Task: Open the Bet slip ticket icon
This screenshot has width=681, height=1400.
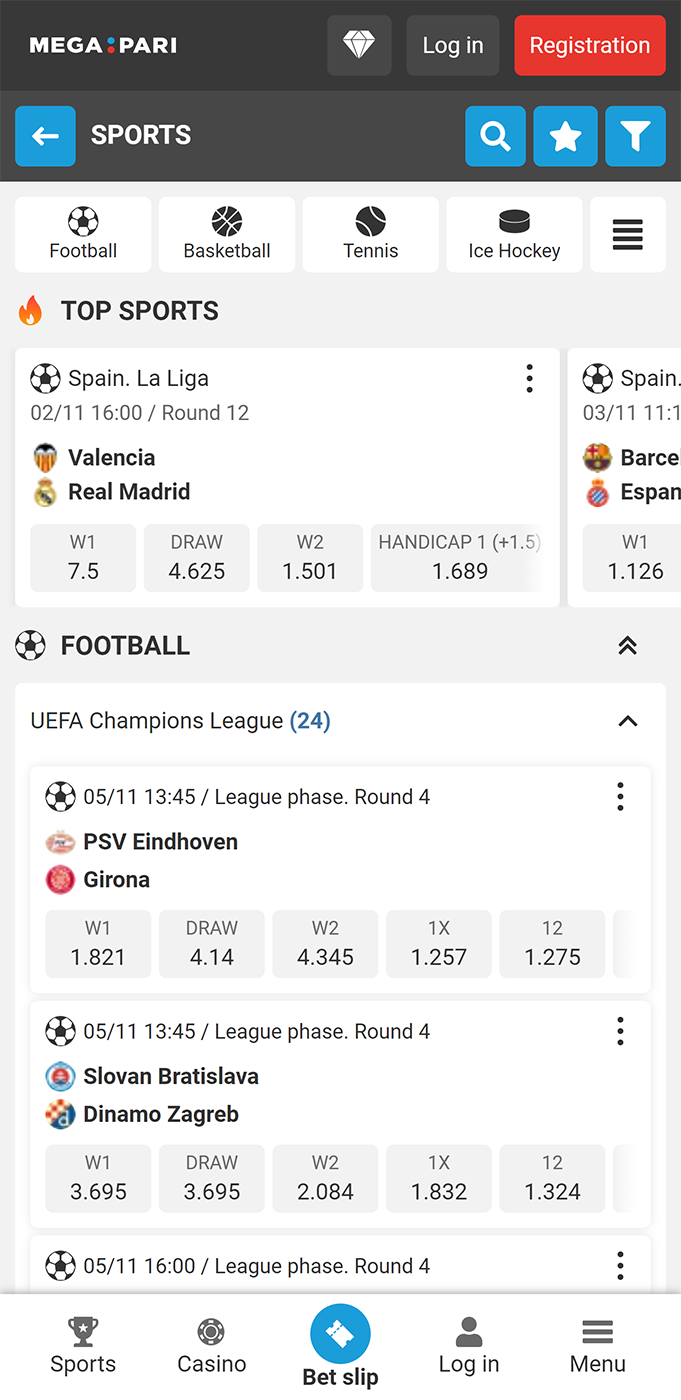Action: [x=340, y=1335]
